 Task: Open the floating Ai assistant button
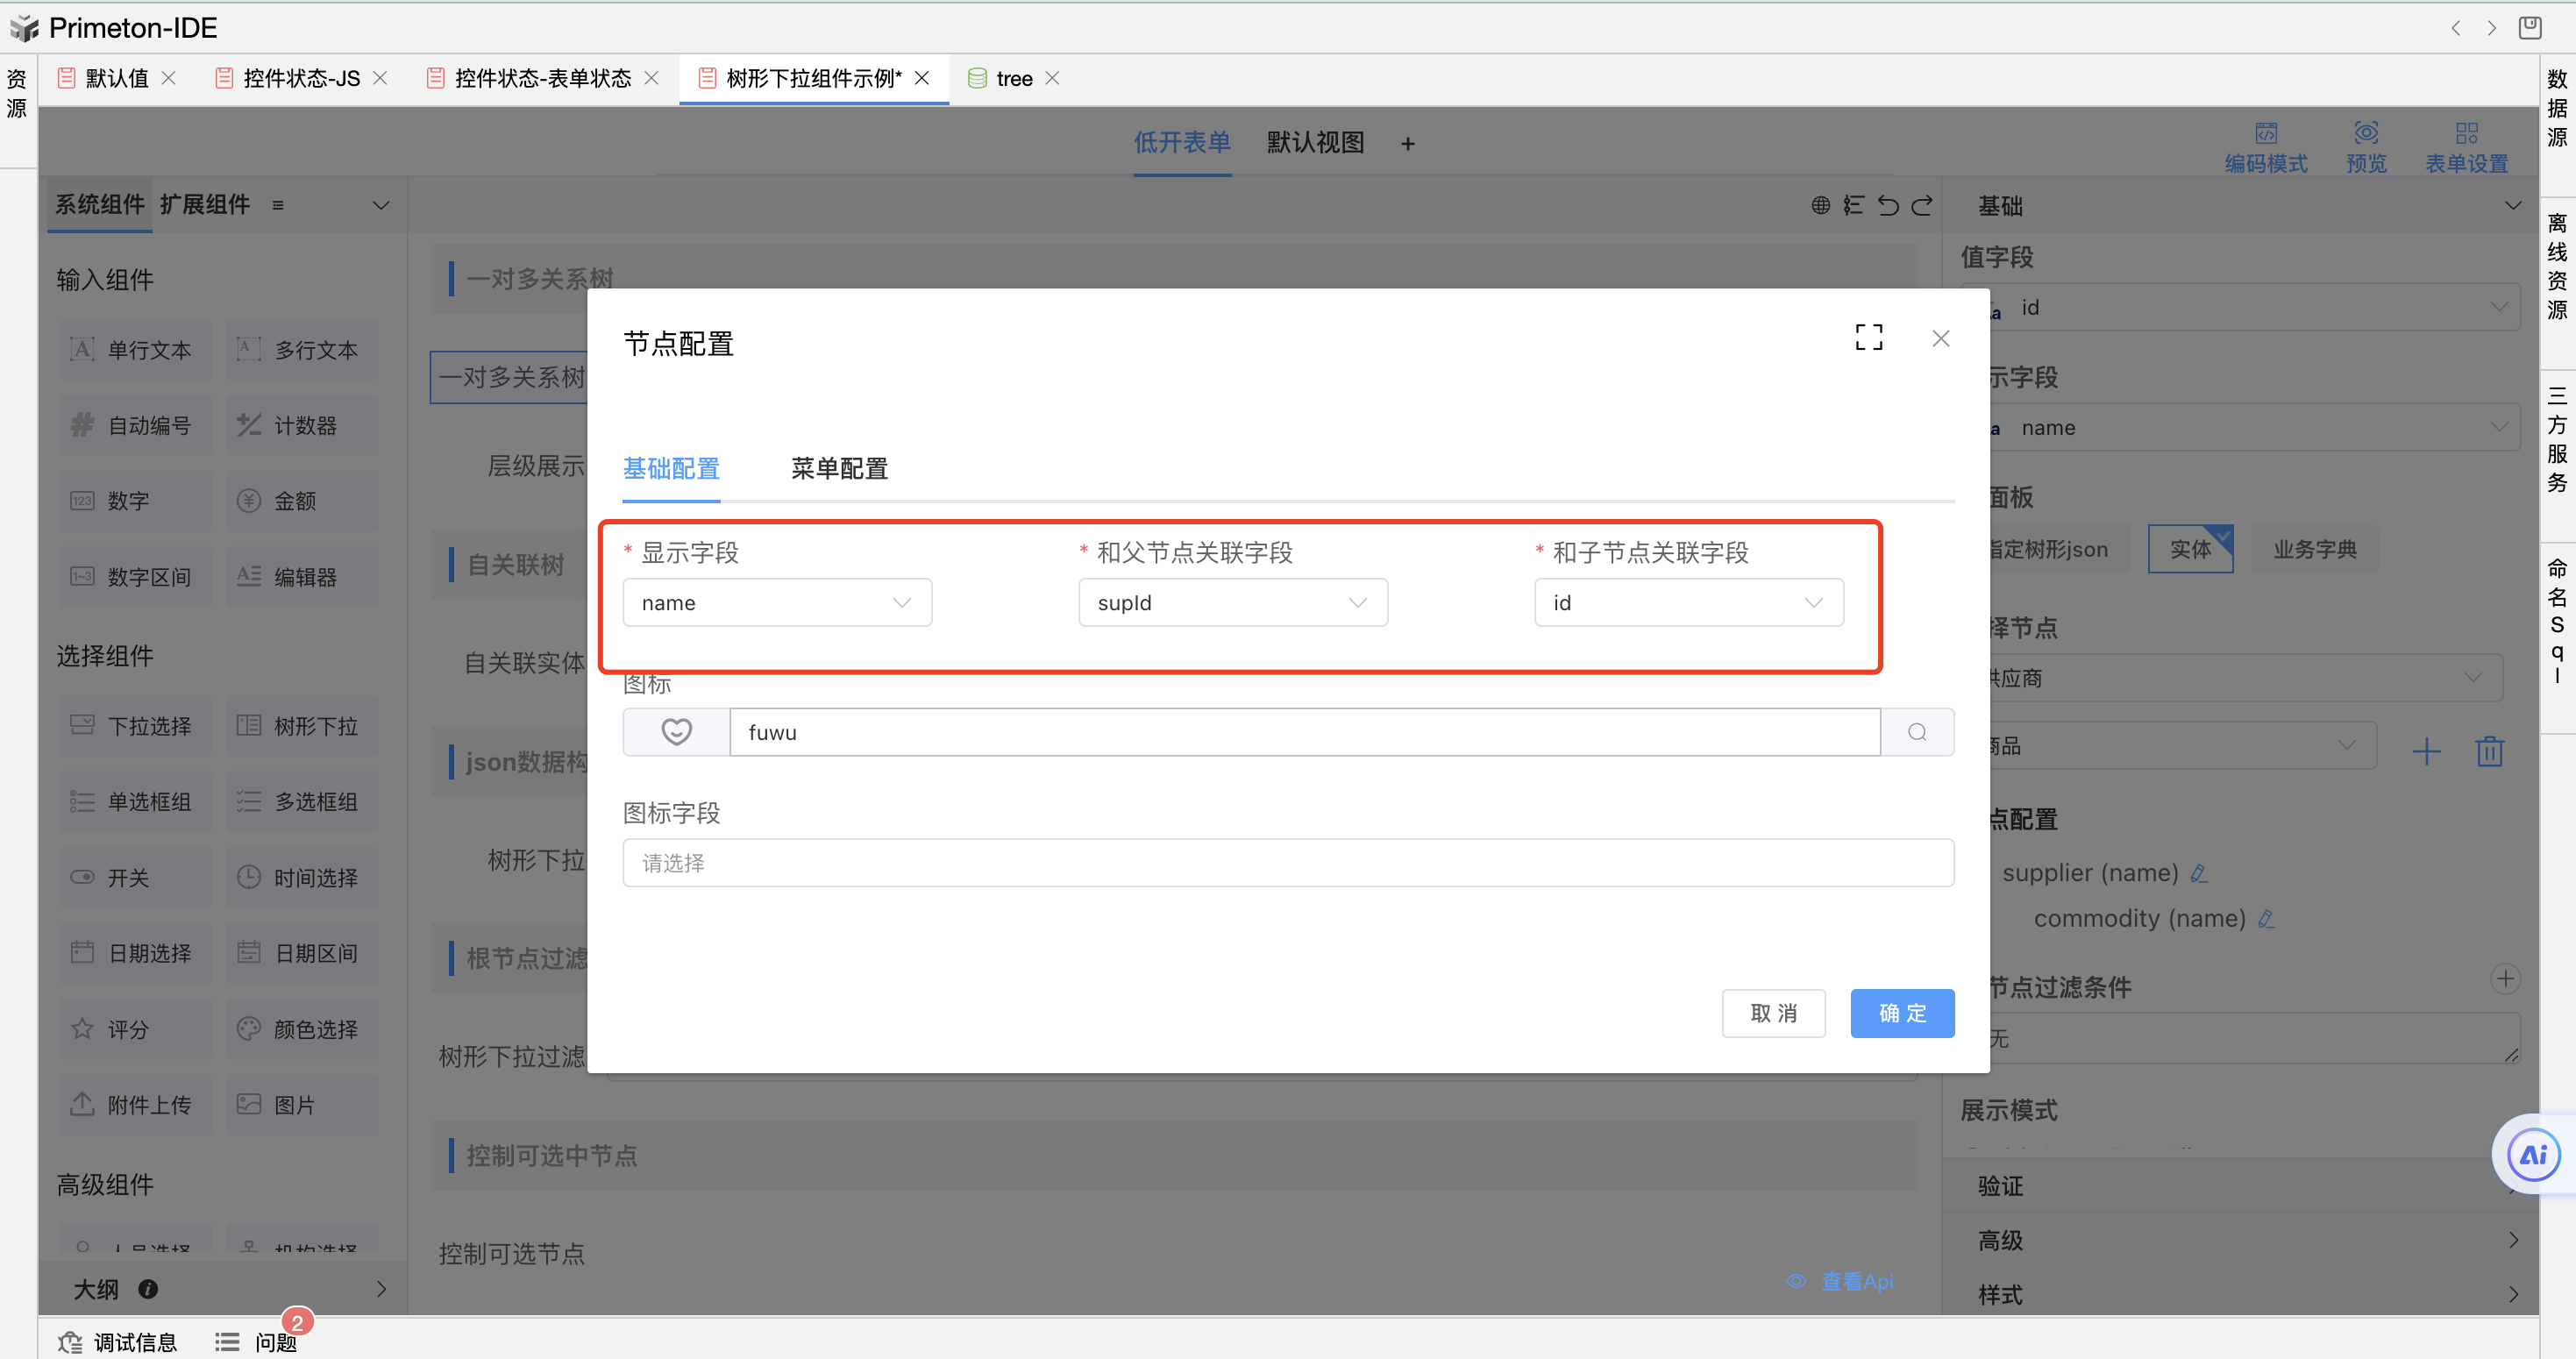(2533, 1155)
